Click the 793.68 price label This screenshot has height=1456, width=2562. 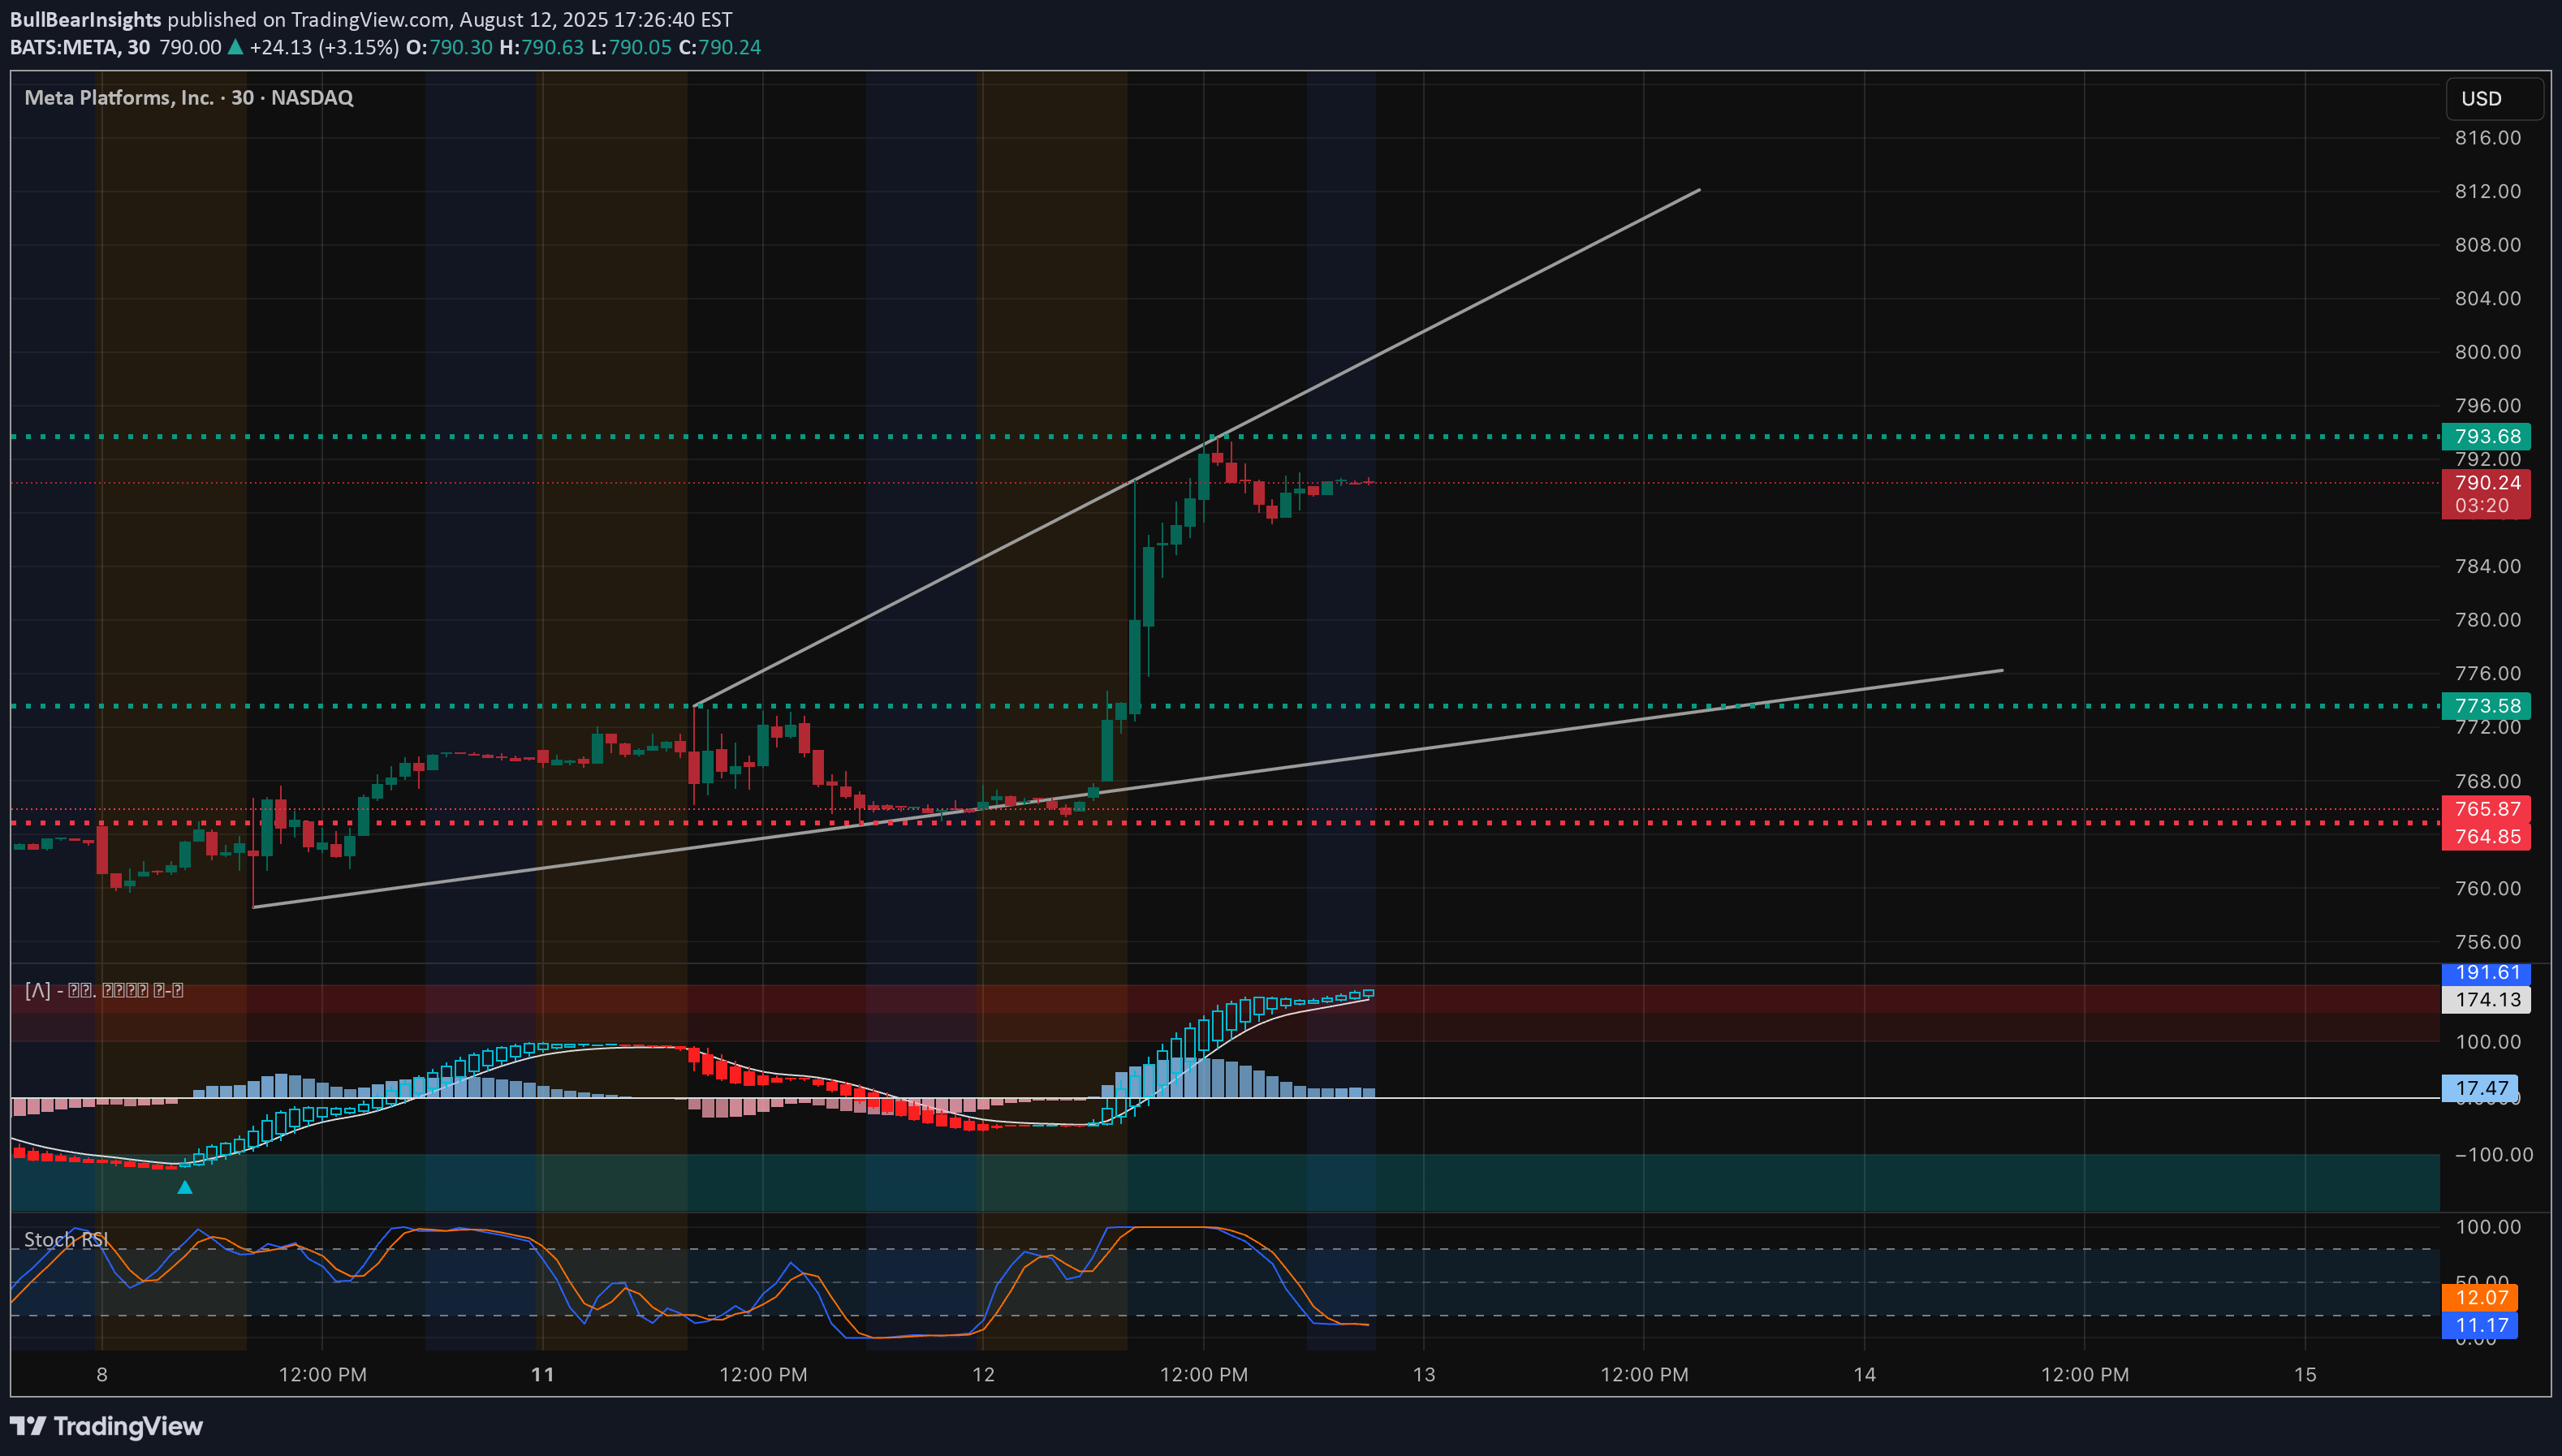pyautogui.click(x=2486, y=436)
